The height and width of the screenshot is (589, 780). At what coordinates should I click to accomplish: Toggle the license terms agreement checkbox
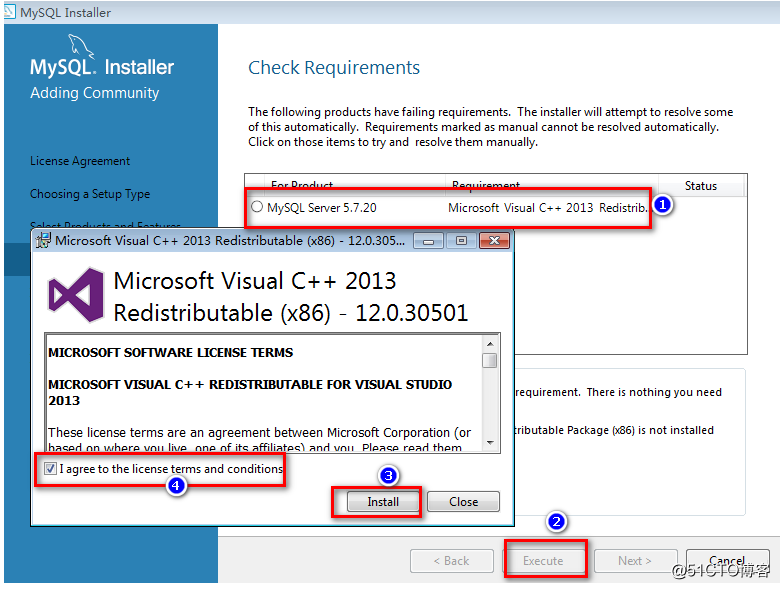coord(50,468)
